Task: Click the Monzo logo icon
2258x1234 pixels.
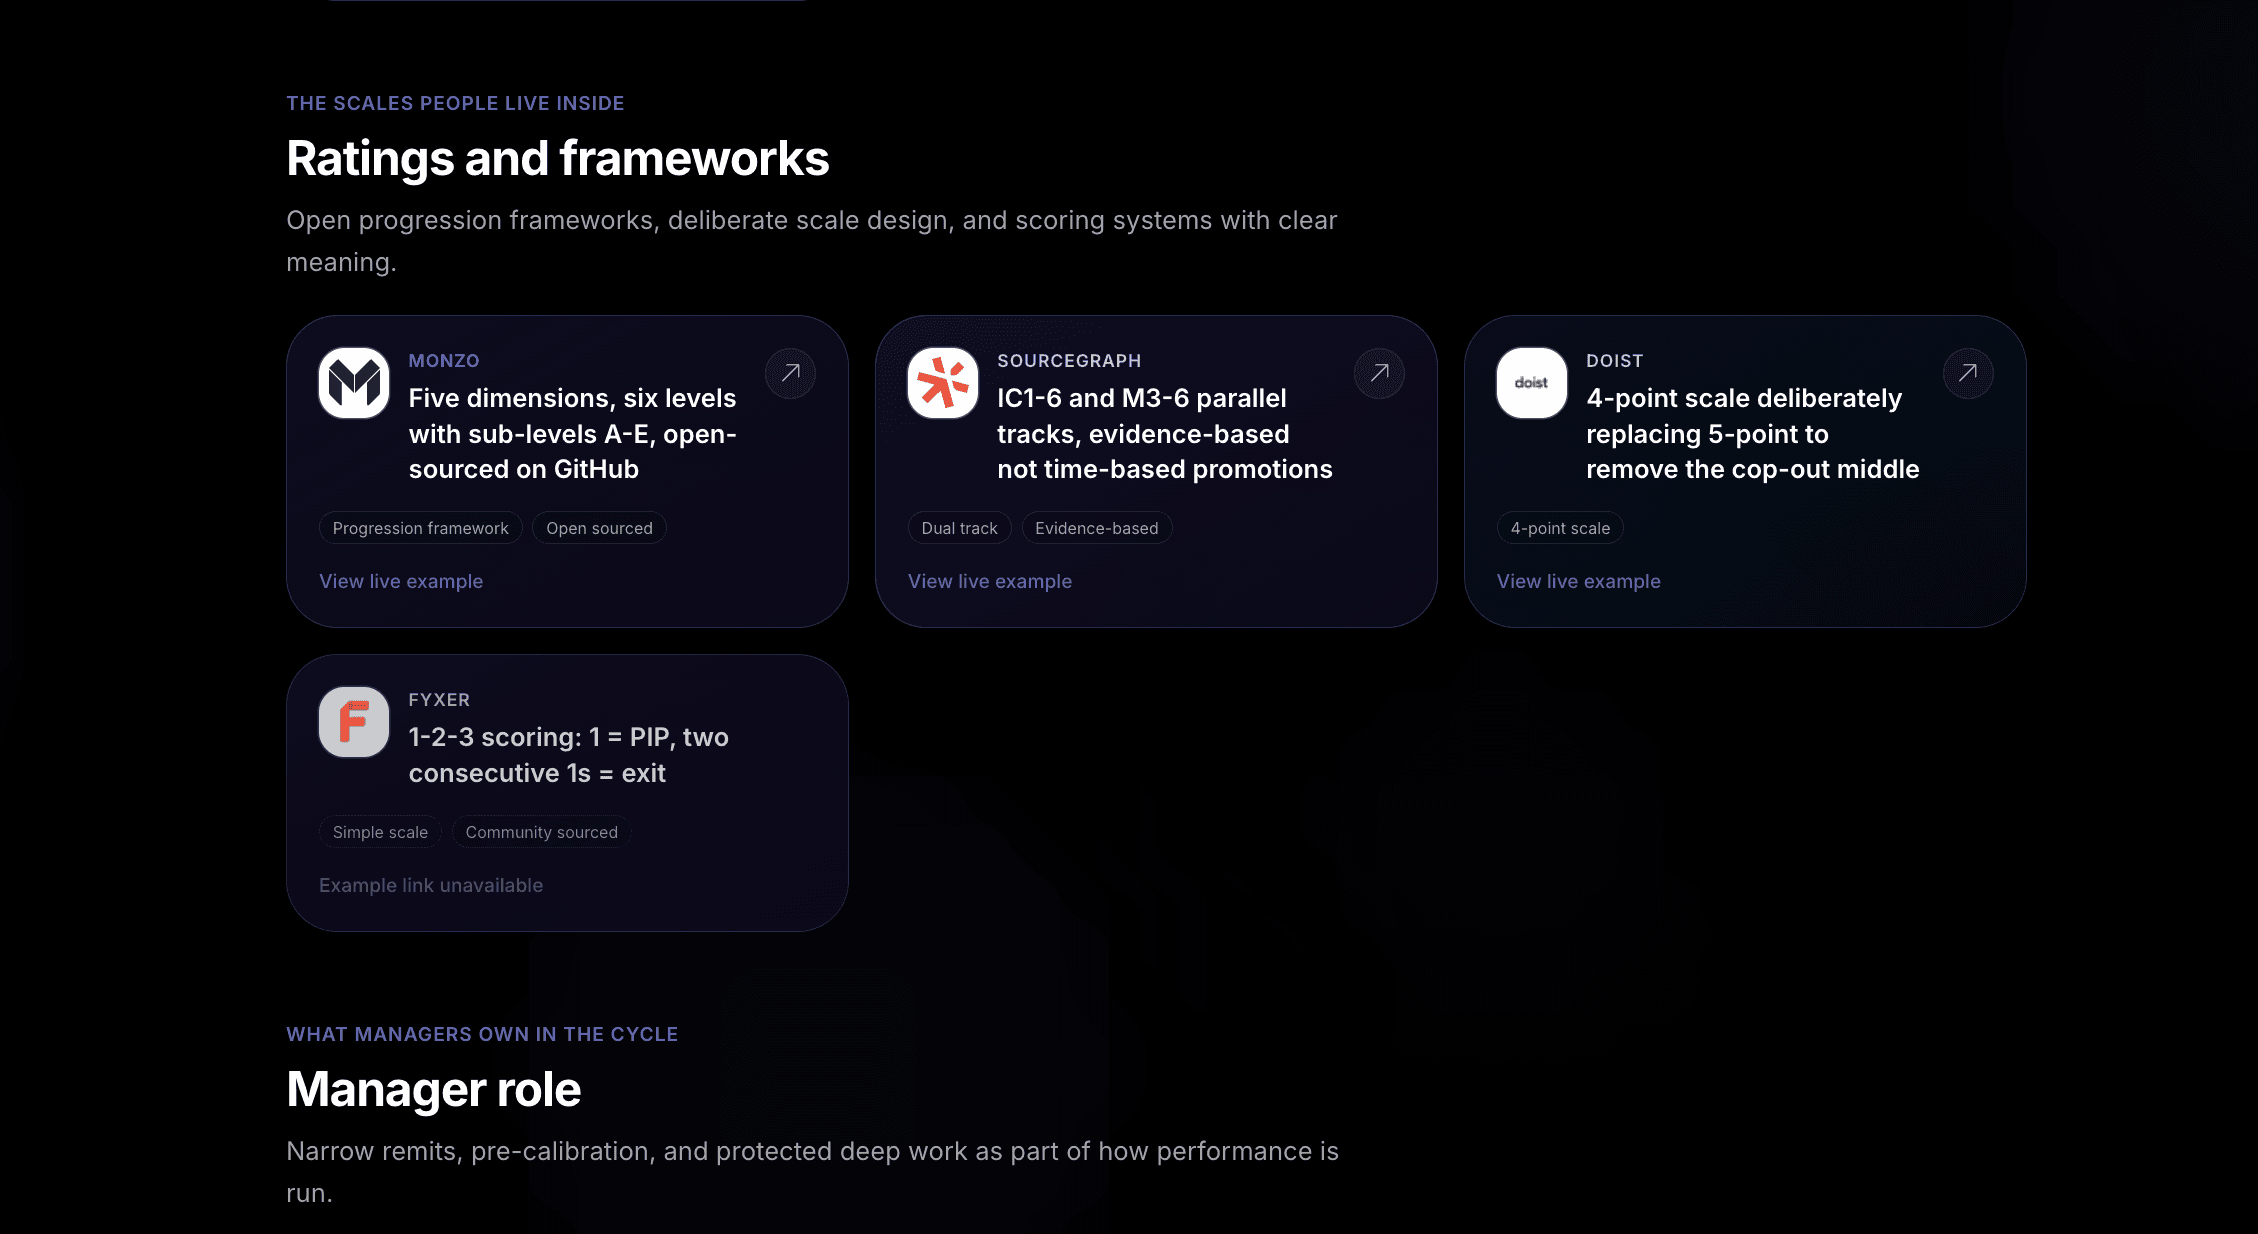Action: click(354, 383)
